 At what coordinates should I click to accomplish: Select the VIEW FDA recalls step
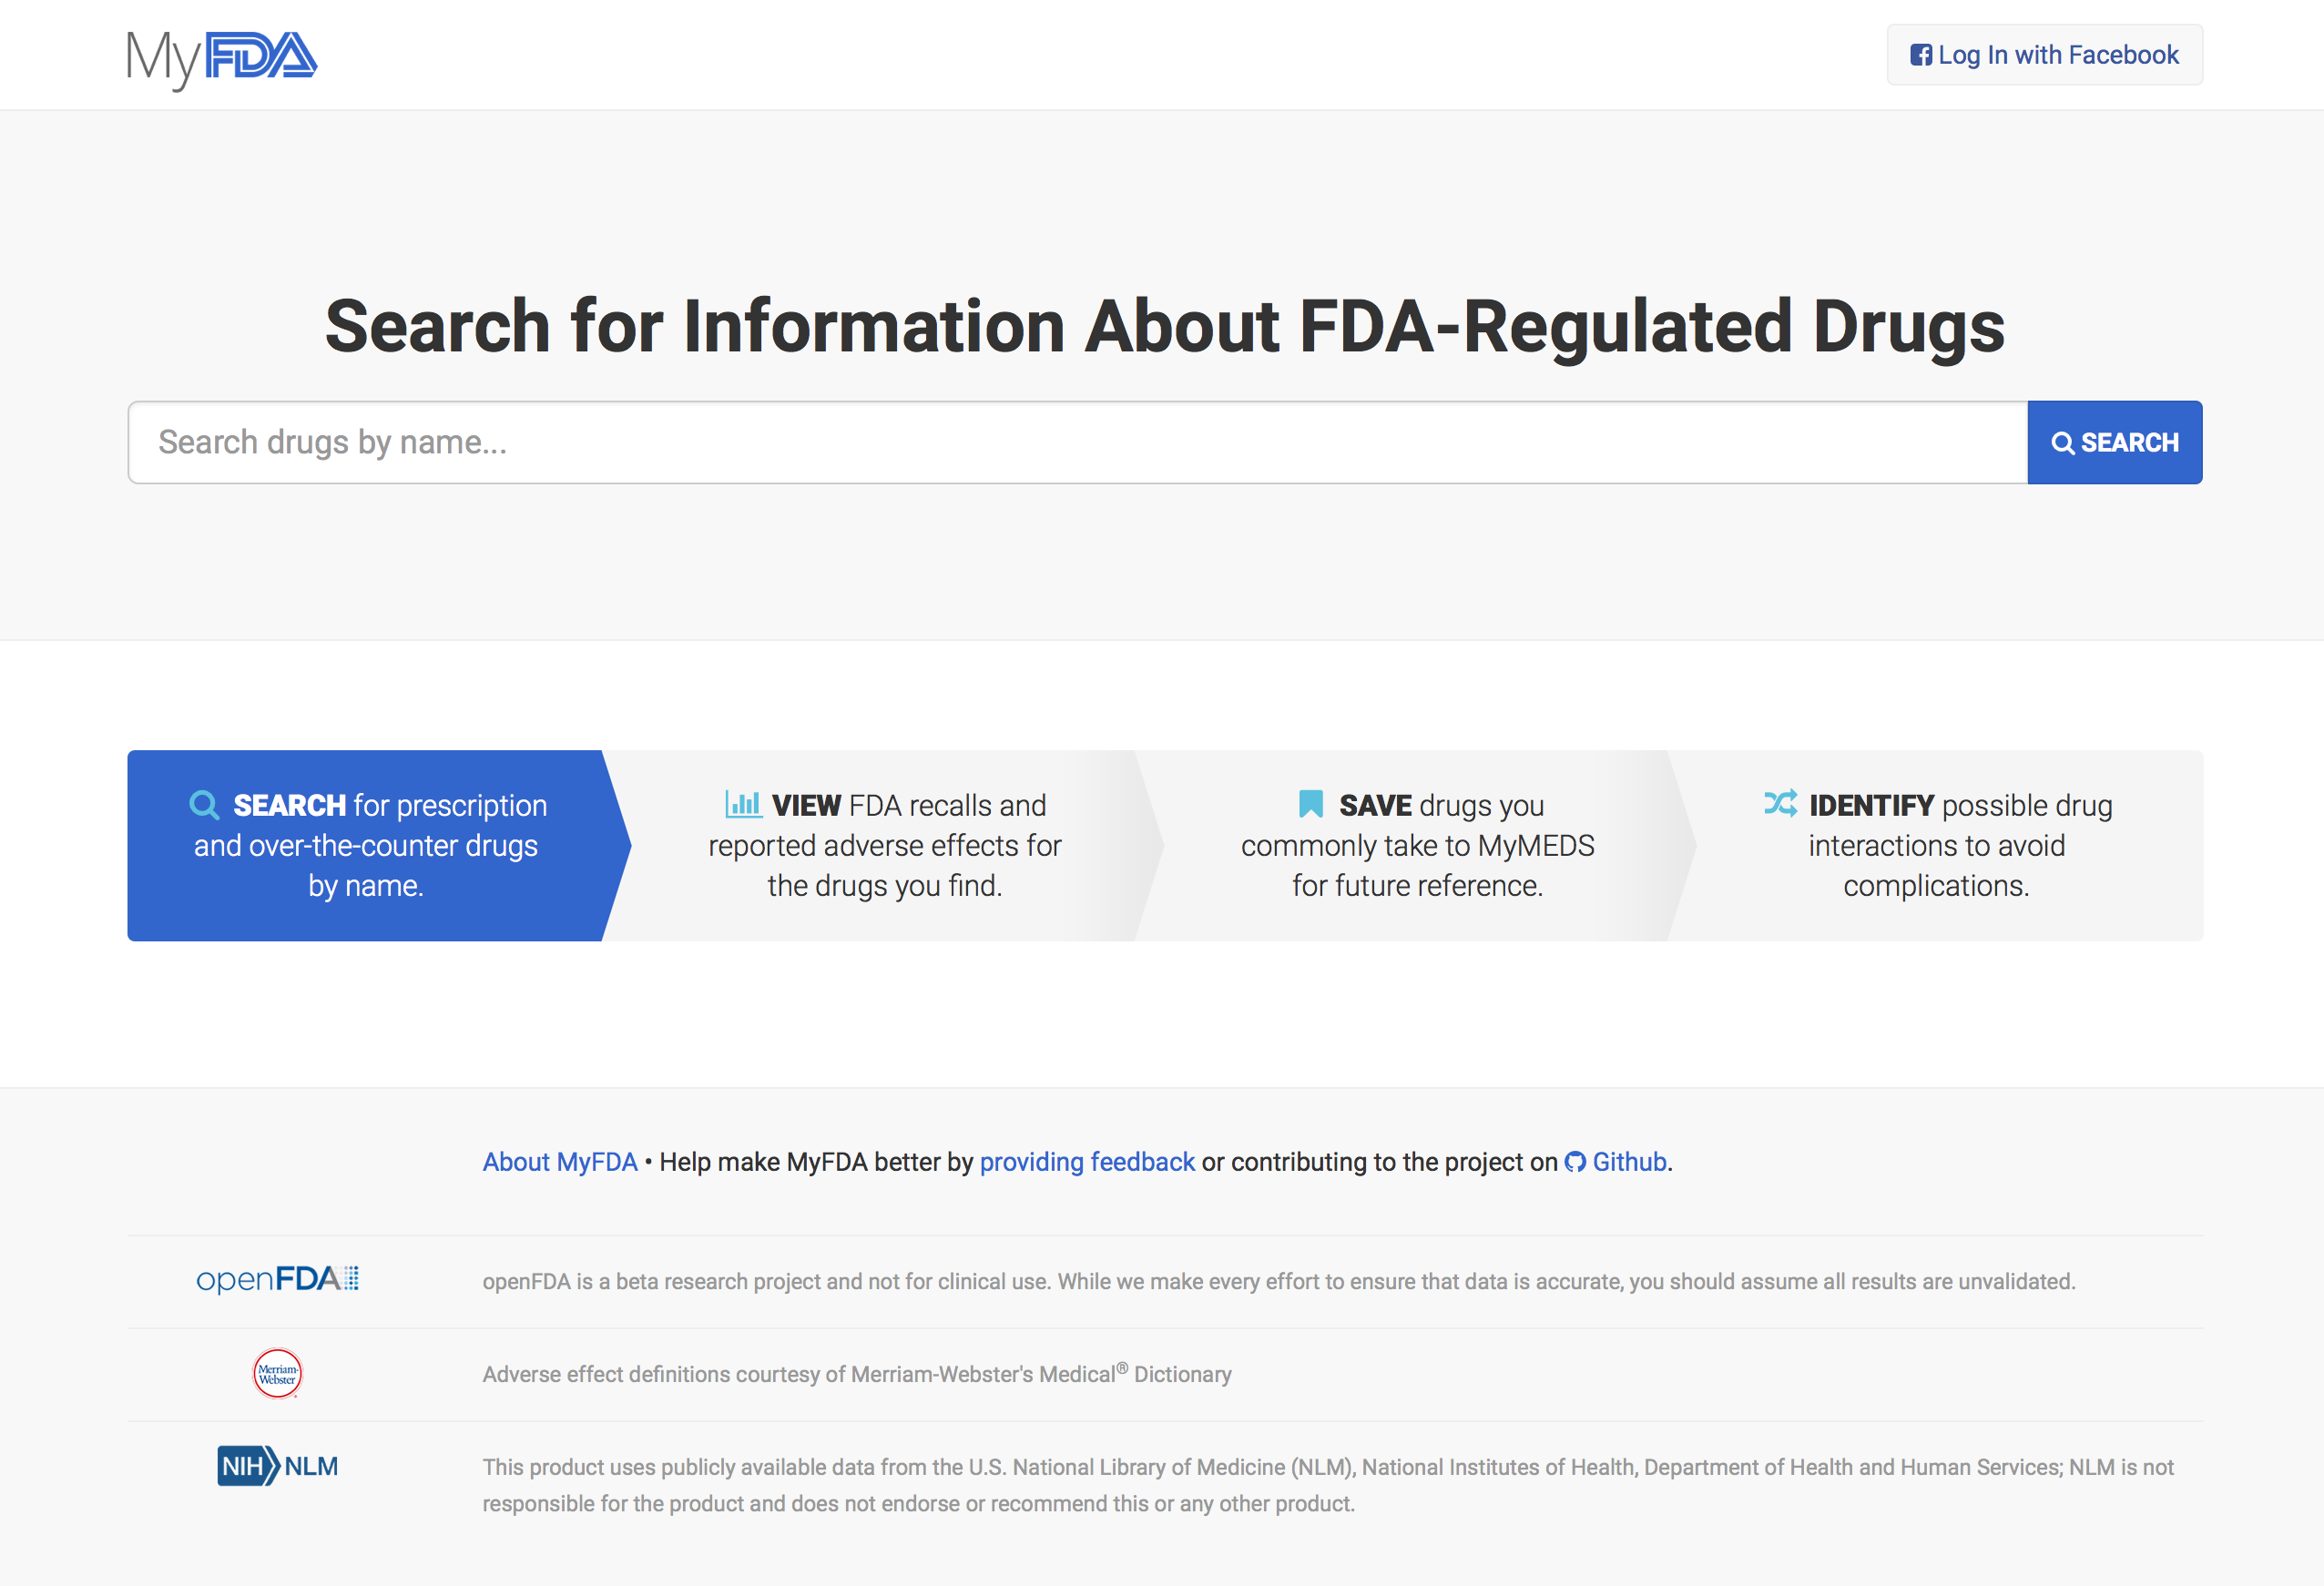pyautogui.click(x=884, y=845)
